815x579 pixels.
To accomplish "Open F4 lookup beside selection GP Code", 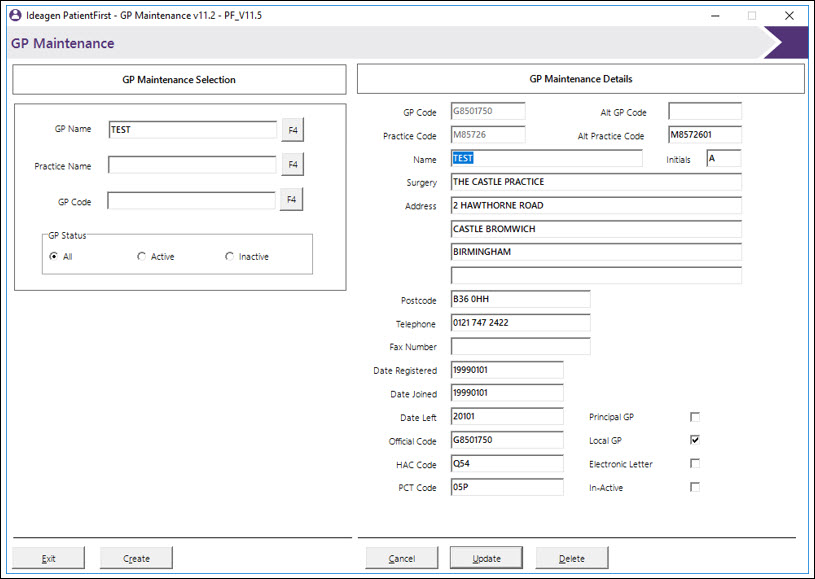I will click(291, 200).
